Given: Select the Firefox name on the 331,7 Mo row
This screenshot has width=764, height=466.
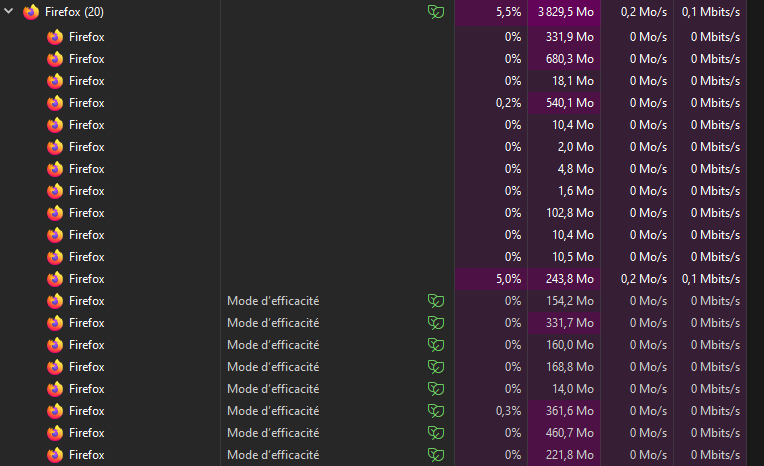Looking at the screenshot, I should click(87, 323).
